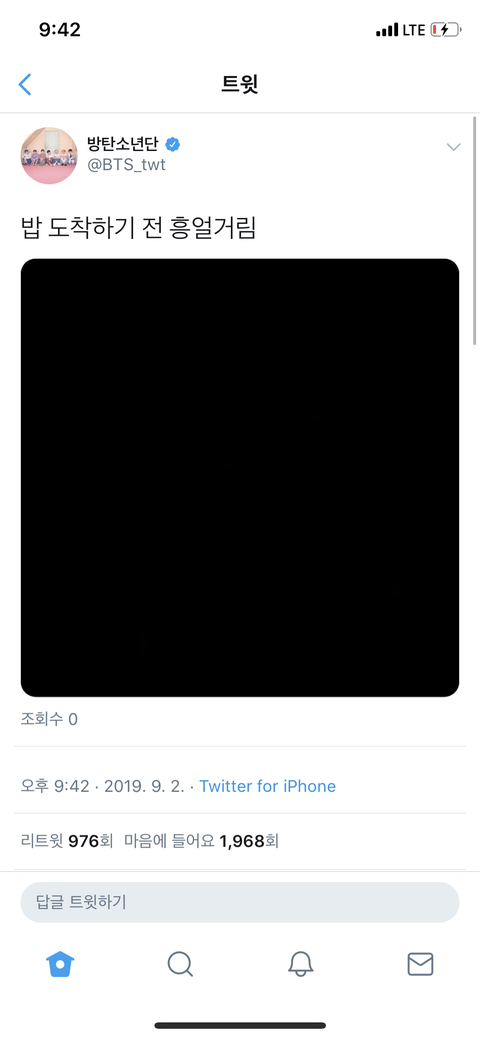Tap the @BTS_twt handle
This screenshot has width=480, height=1039.
pos(127,165)
